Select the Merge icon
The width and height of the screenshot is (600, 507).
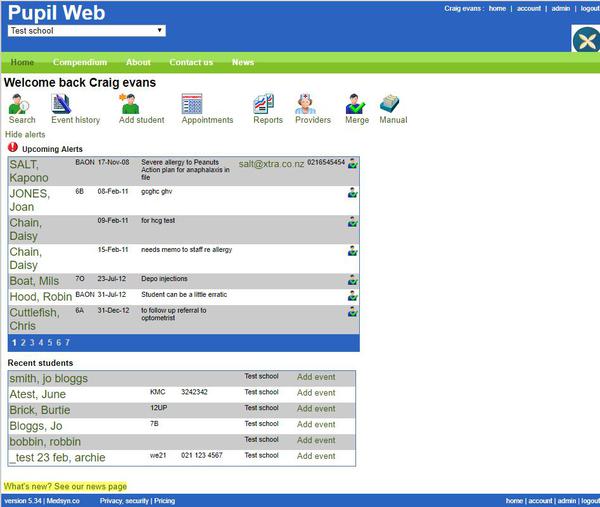tap(356, 103)
